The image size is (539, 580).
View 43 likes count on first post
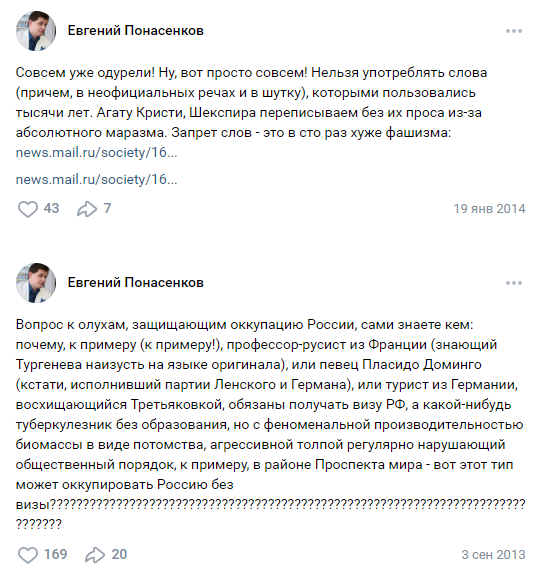point(51,209)
